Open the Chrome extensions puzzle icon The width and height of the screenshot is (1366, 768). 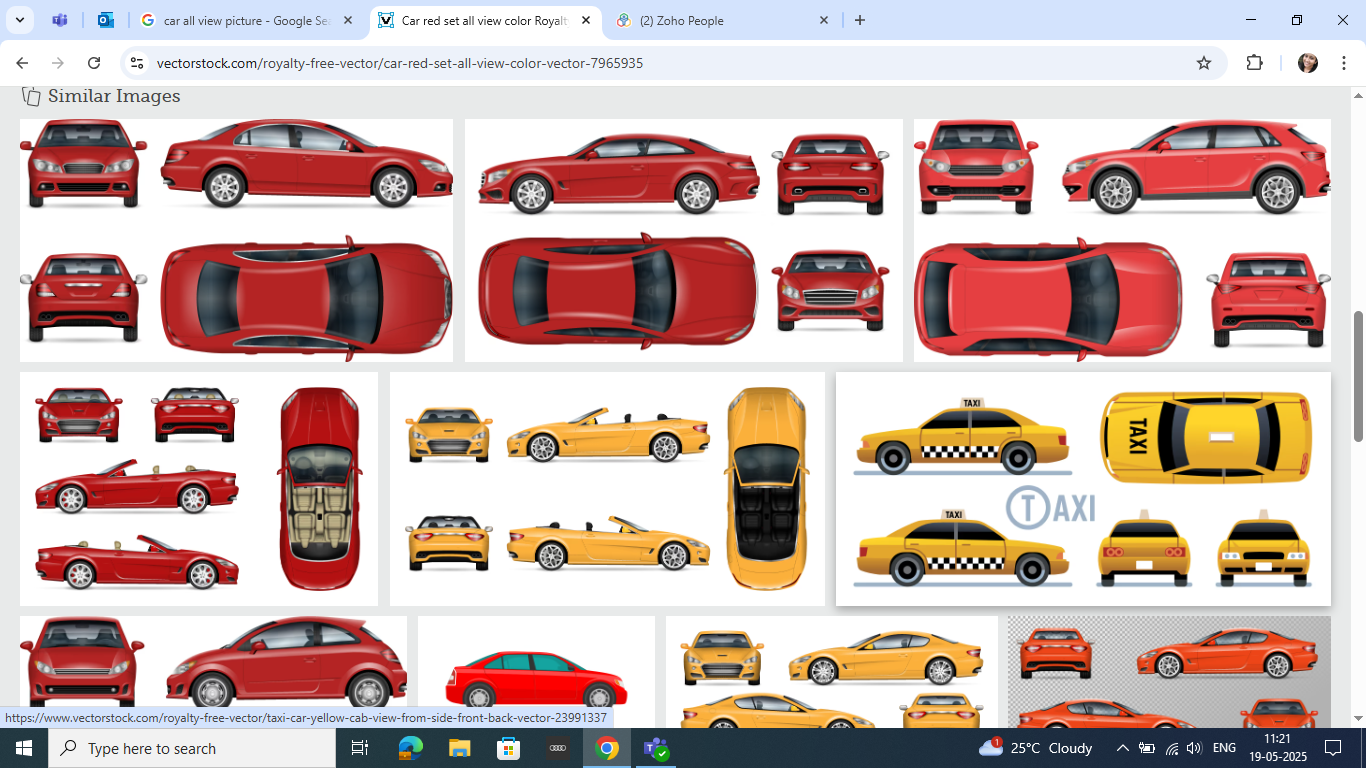(x=1254, y=63)
